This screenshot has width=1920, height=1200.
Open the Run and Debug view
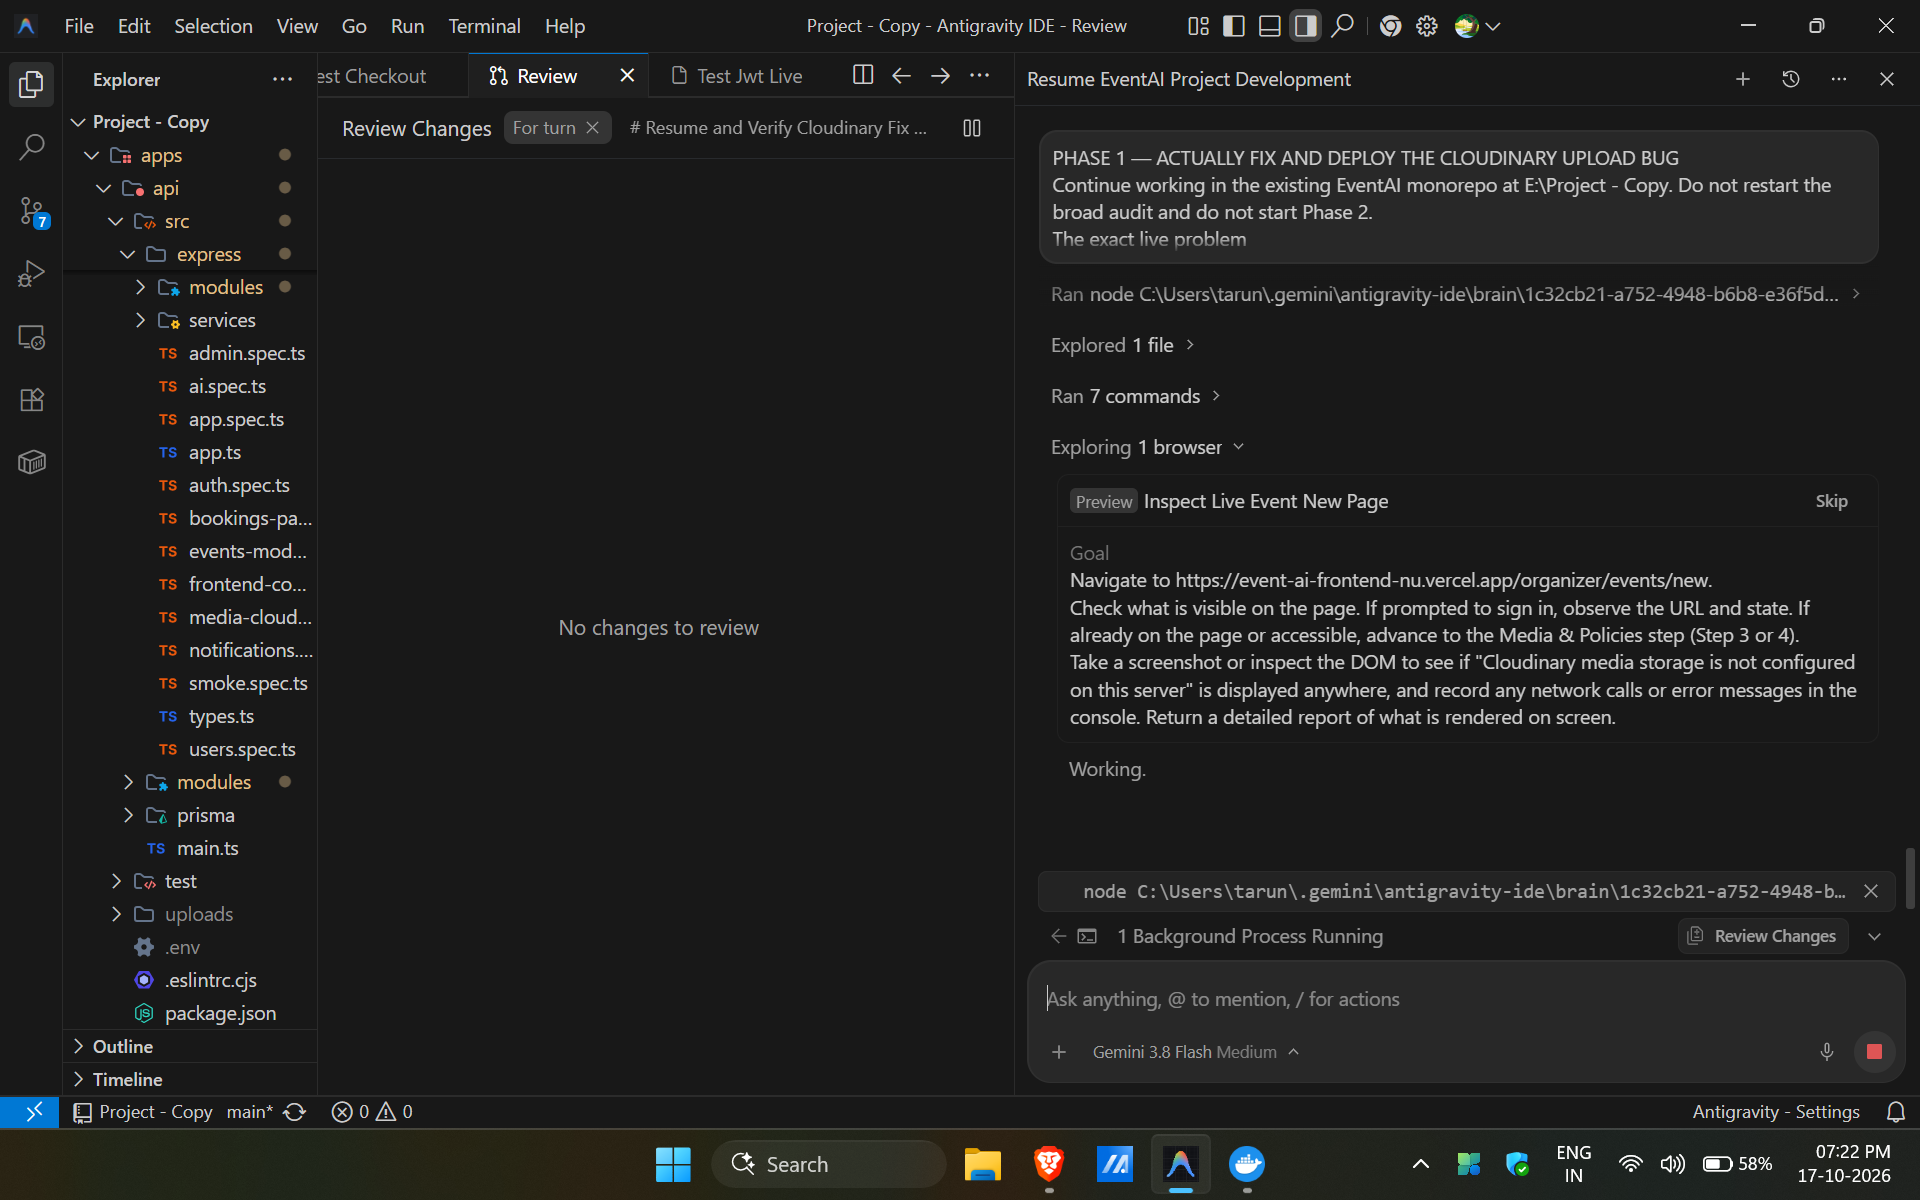click(31, 274)
